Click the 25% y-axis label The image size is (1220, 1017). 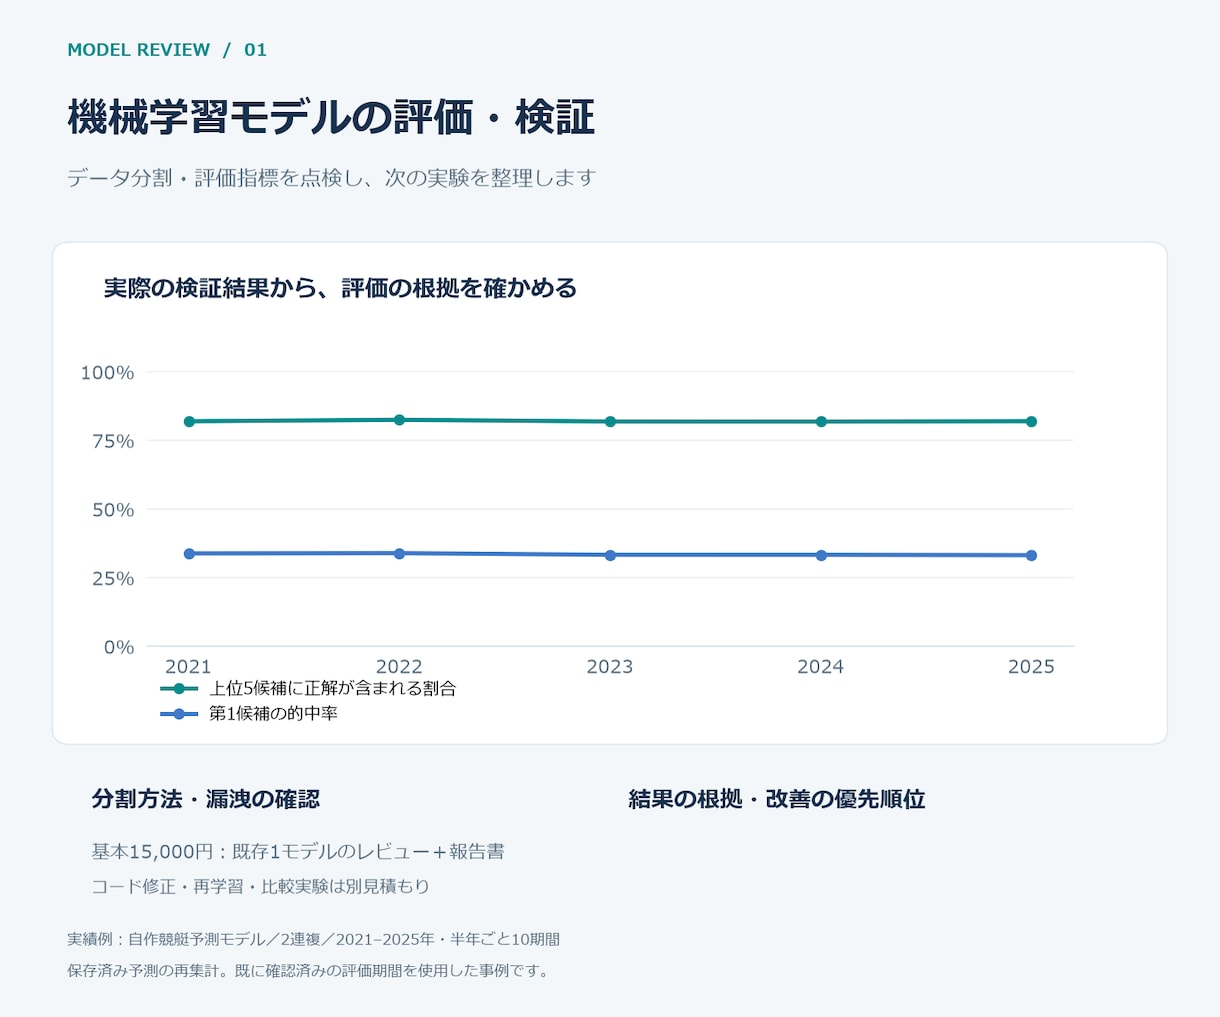tap(113, 578)
